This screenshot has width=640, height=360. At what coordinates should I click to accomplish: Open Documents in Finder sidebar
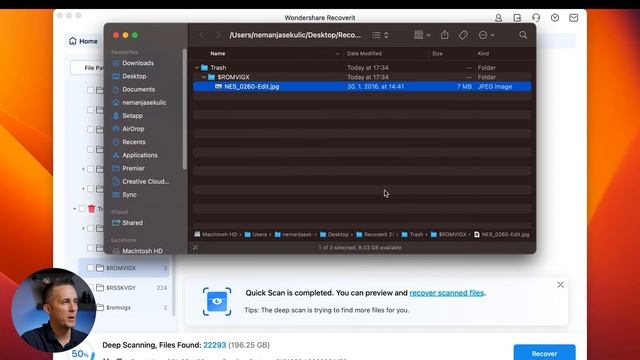pyautogui.click(x=134, y=89)
